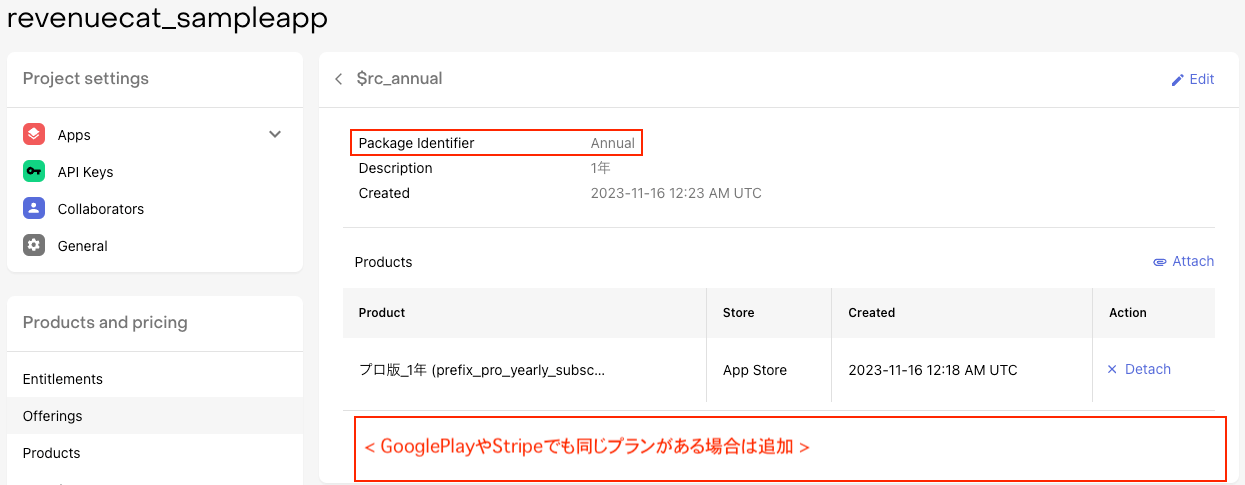Image resolution: width=1245 pixels, height=485 pixels.
Task: Click the Project settings heading
Action: click(86, 79)
